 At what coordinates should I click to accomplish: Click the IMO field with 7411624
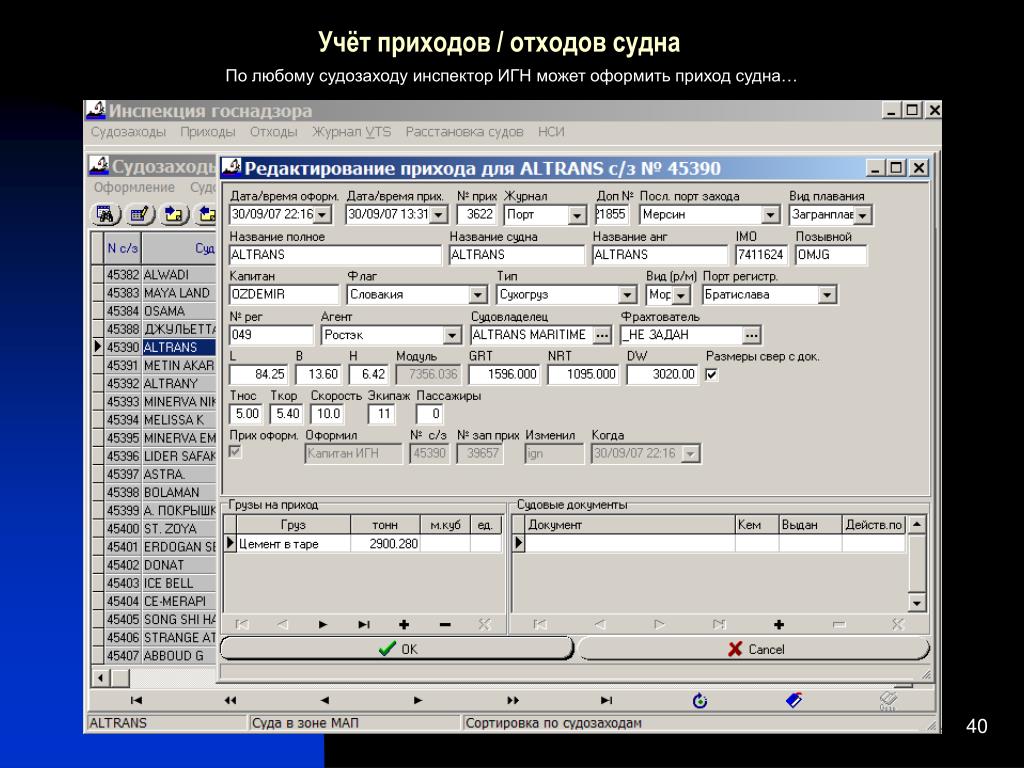pyautogui.click(x=761, y=255)
